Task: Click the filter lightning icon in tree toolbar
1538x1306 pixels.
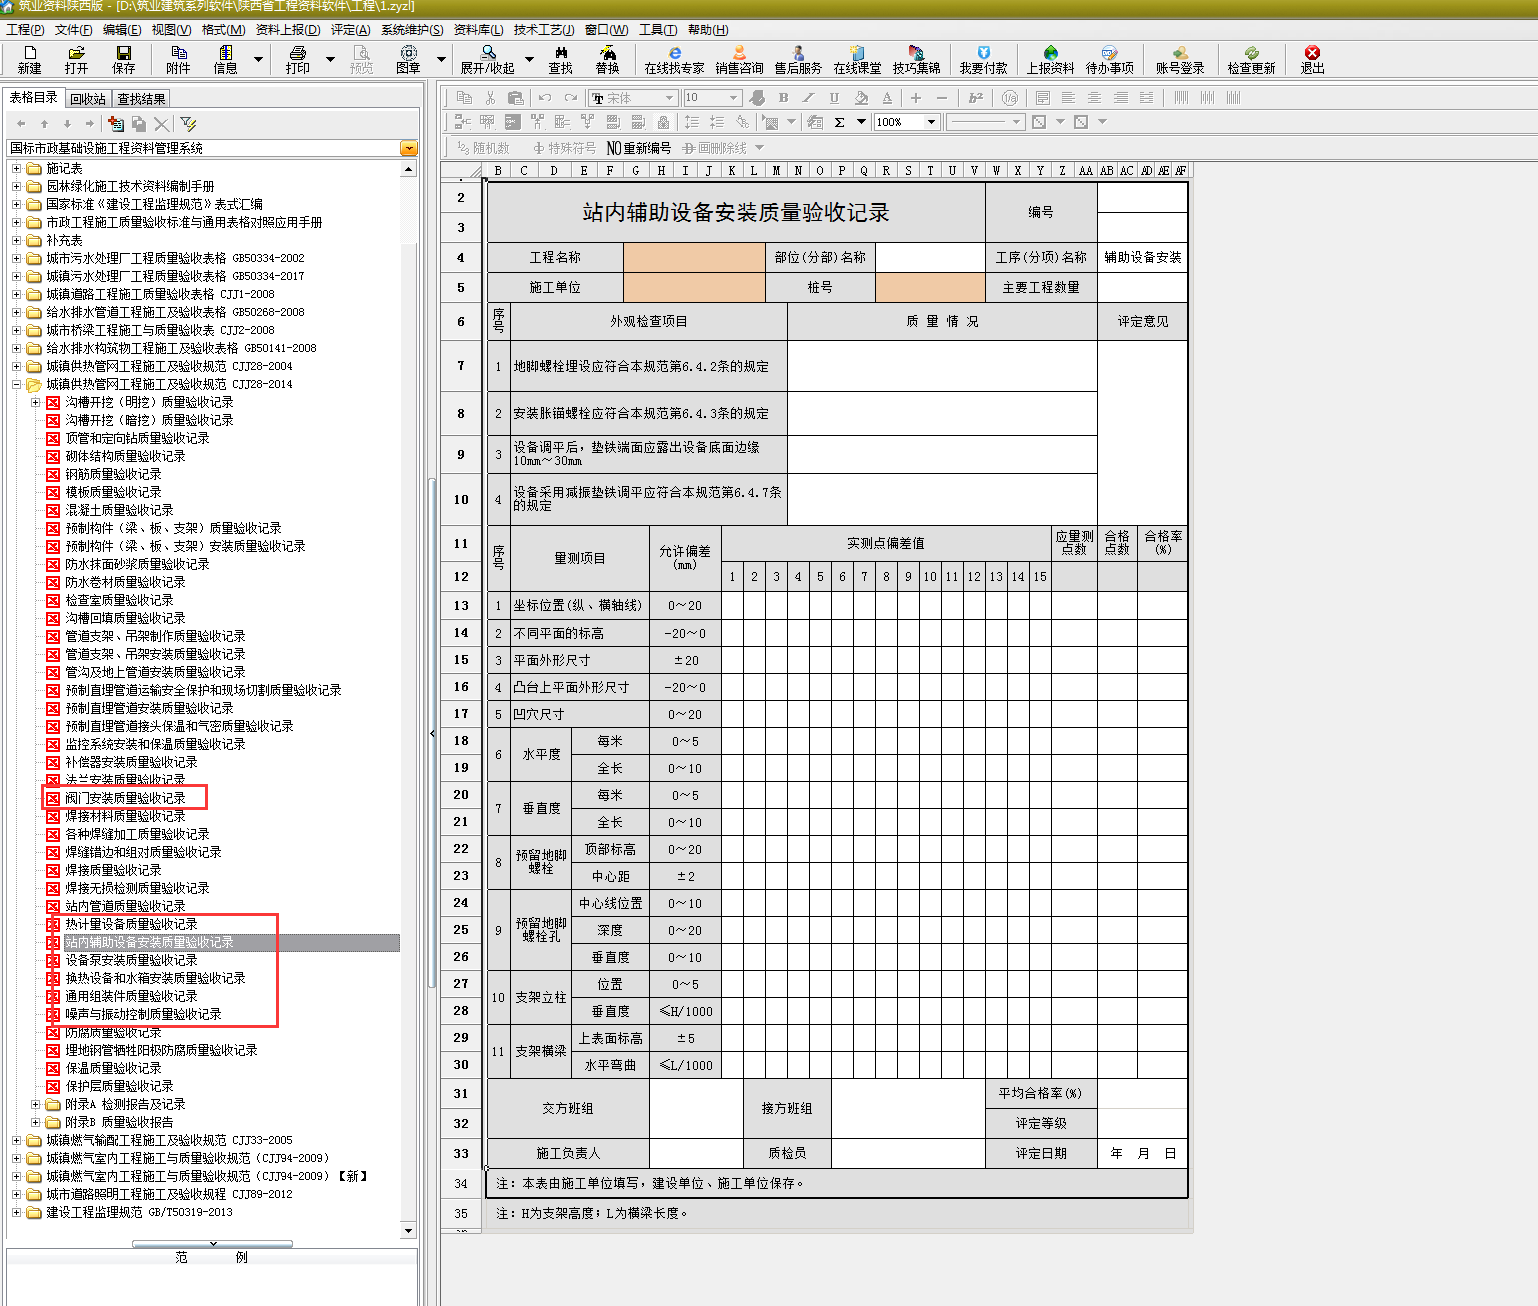Action: point(188,123)
